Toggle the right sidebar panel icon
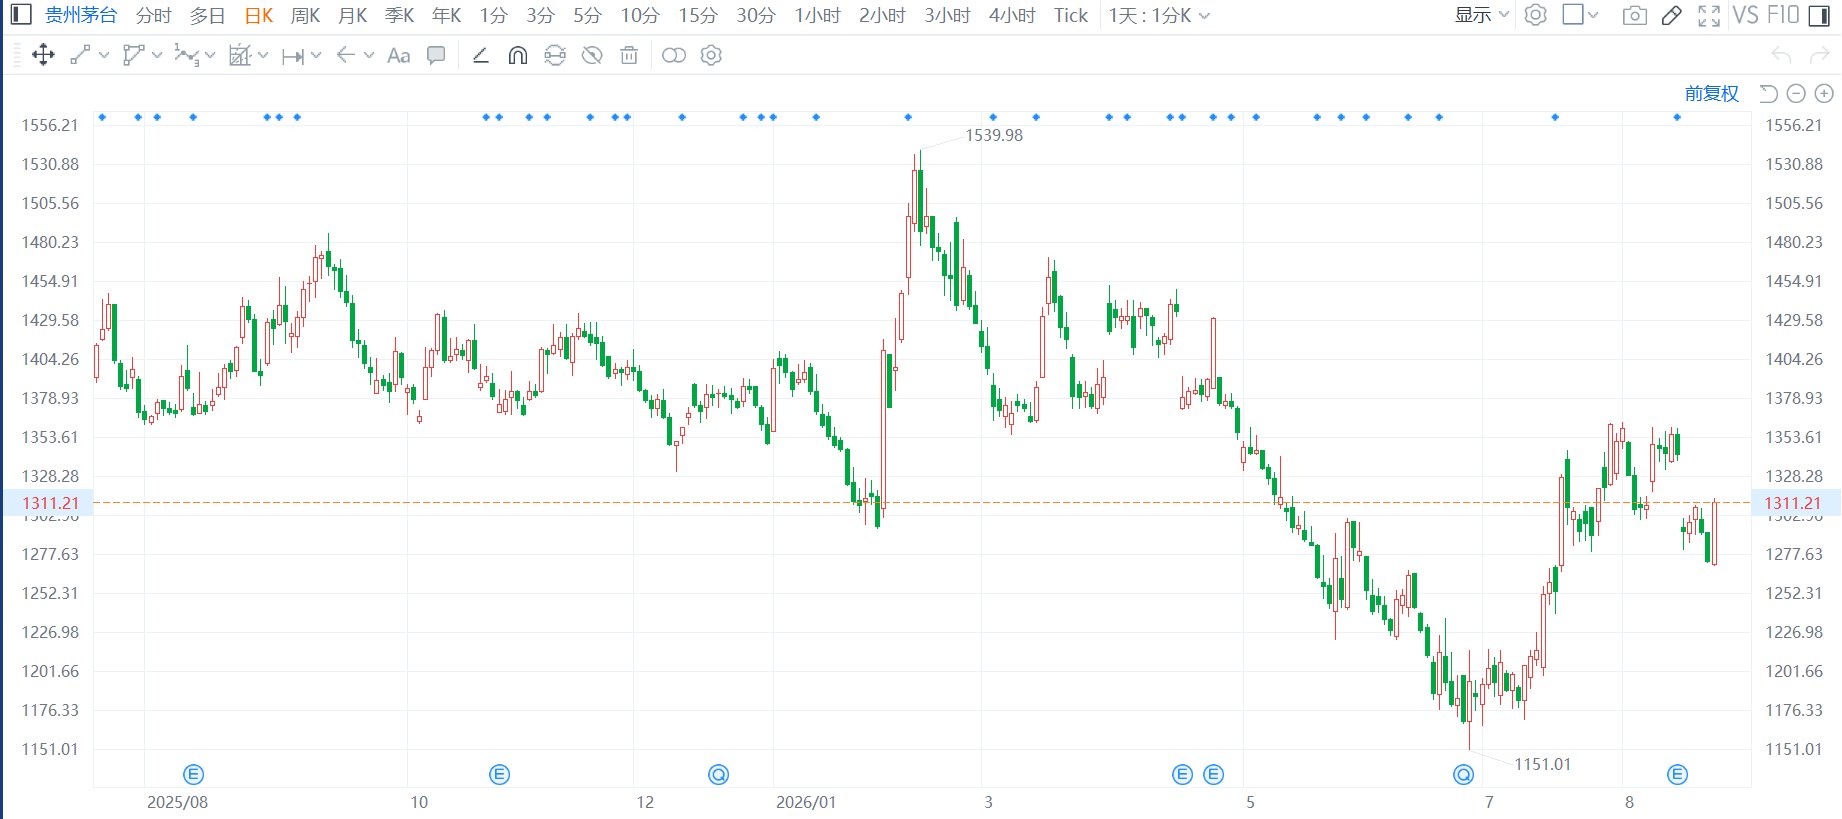The image size is (1842, 819). pyautogui.click(x=1819, y=16)
